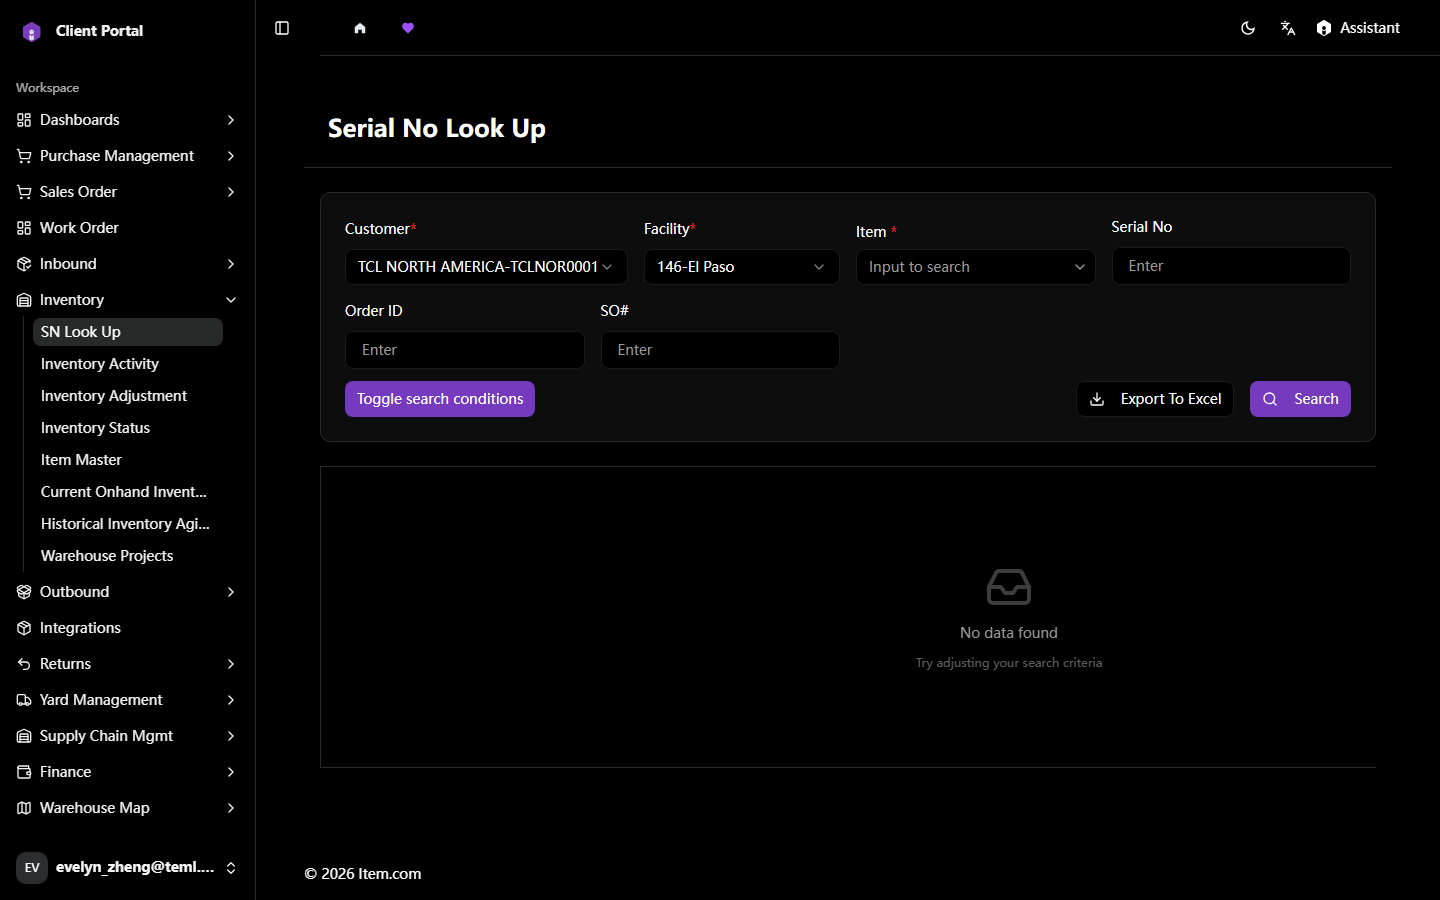Open the Facility dropdown showing 146-El Paso
Viewport: 1440px width, 900px height.
tap(742, 267)
